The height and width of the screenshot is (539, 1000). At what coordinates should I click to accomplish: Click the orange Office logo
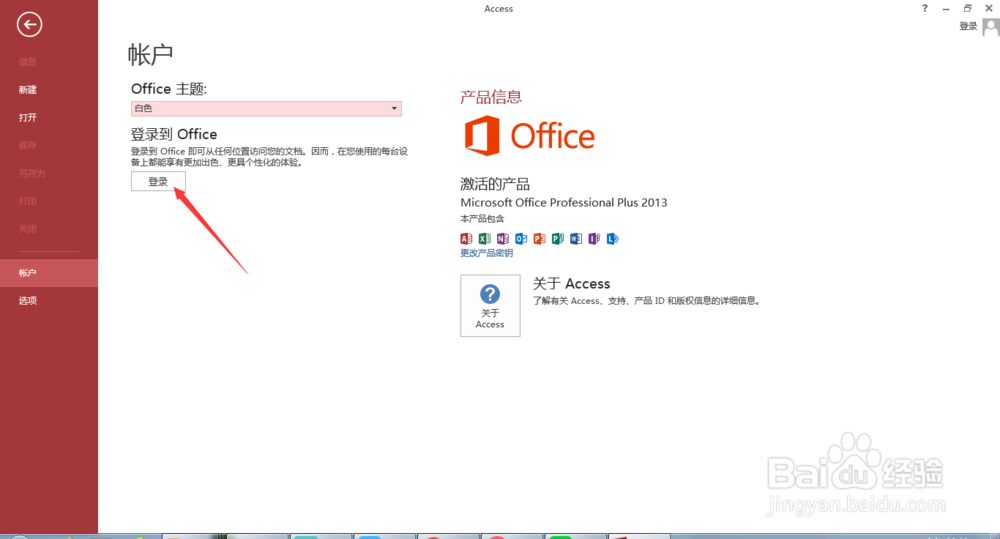click(x=529, y=136)
